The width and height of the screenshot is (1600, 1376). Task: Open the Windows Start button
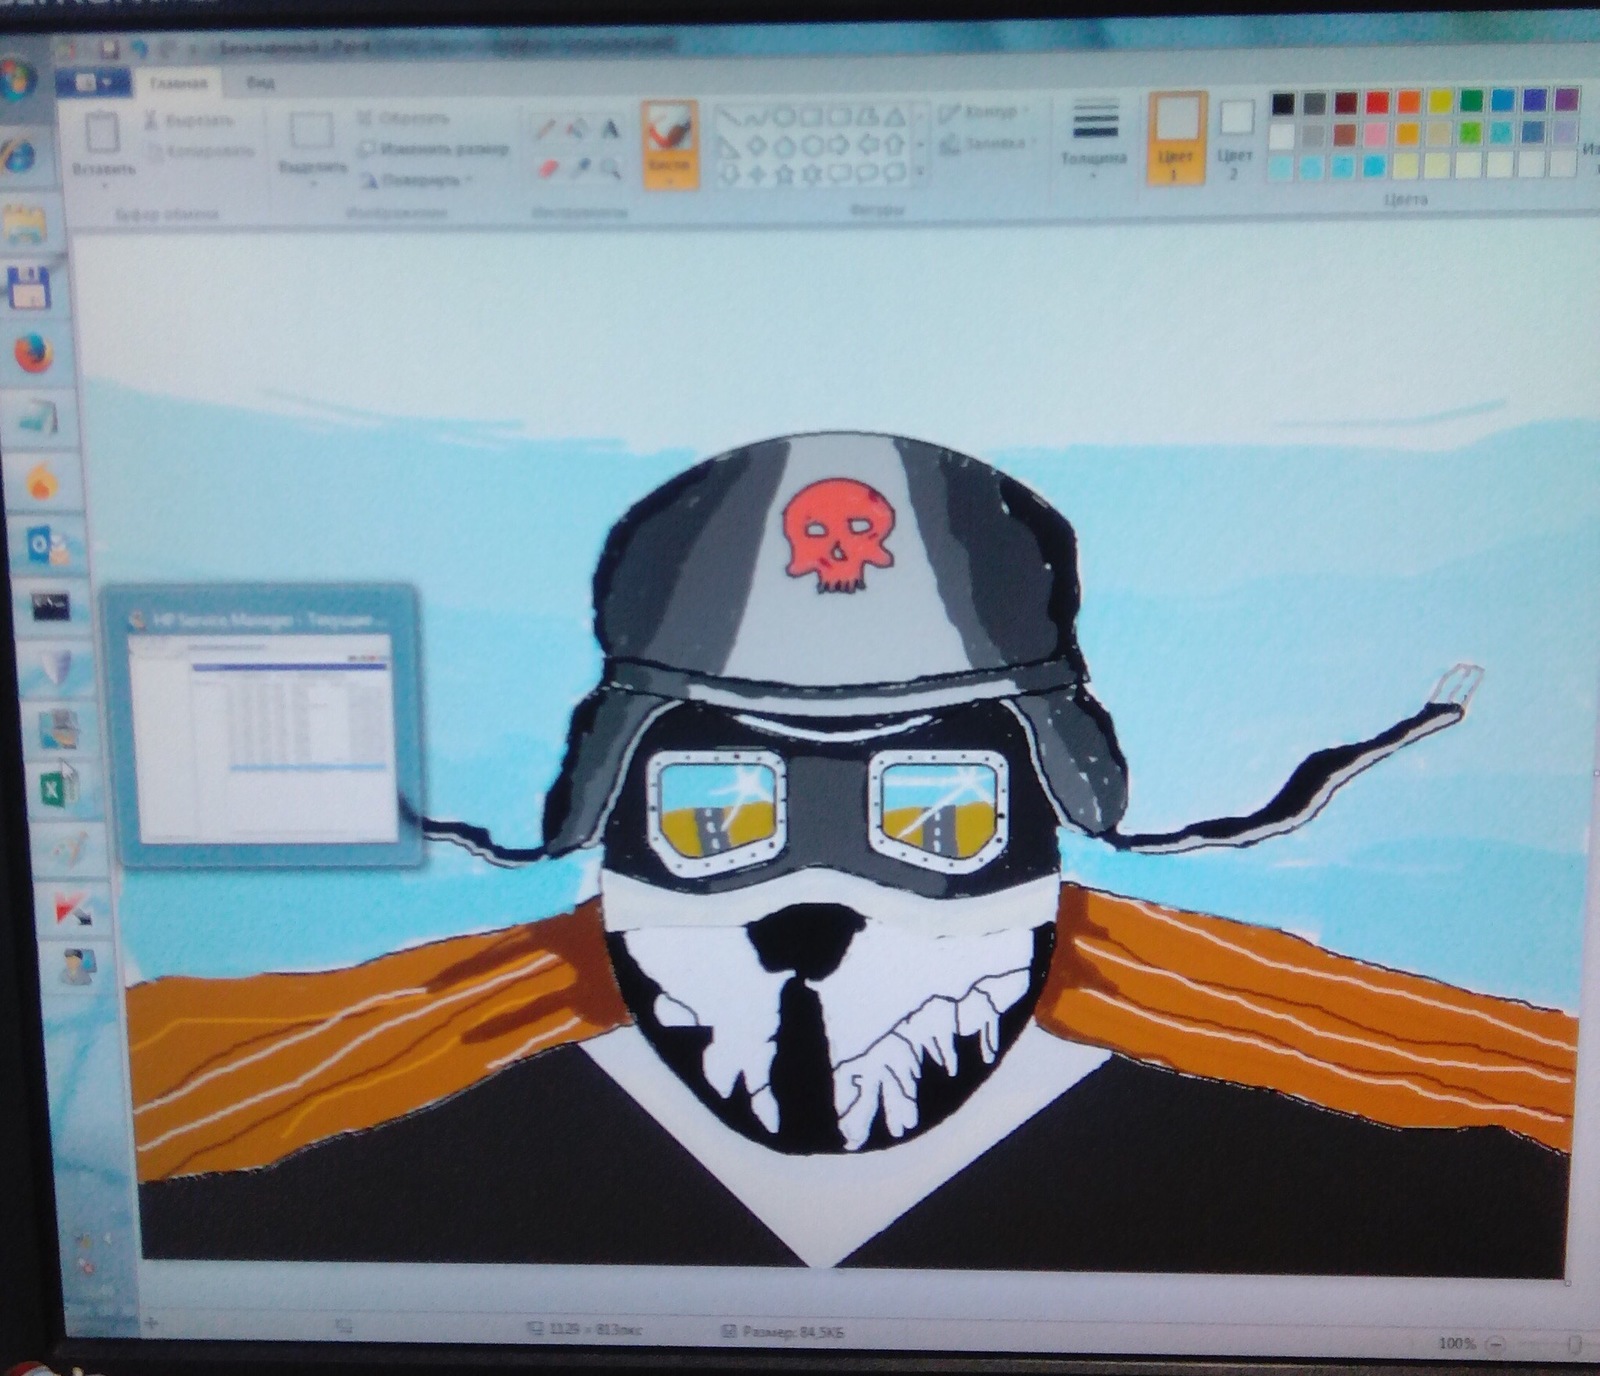pos(17,82)
